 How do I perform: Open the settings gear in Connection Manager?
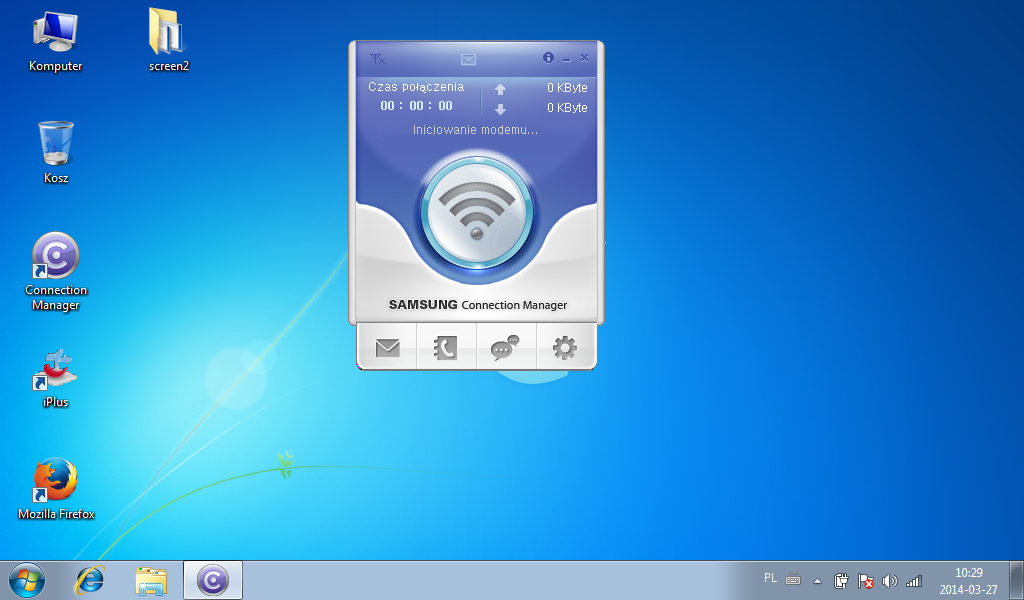coord(565,347)
